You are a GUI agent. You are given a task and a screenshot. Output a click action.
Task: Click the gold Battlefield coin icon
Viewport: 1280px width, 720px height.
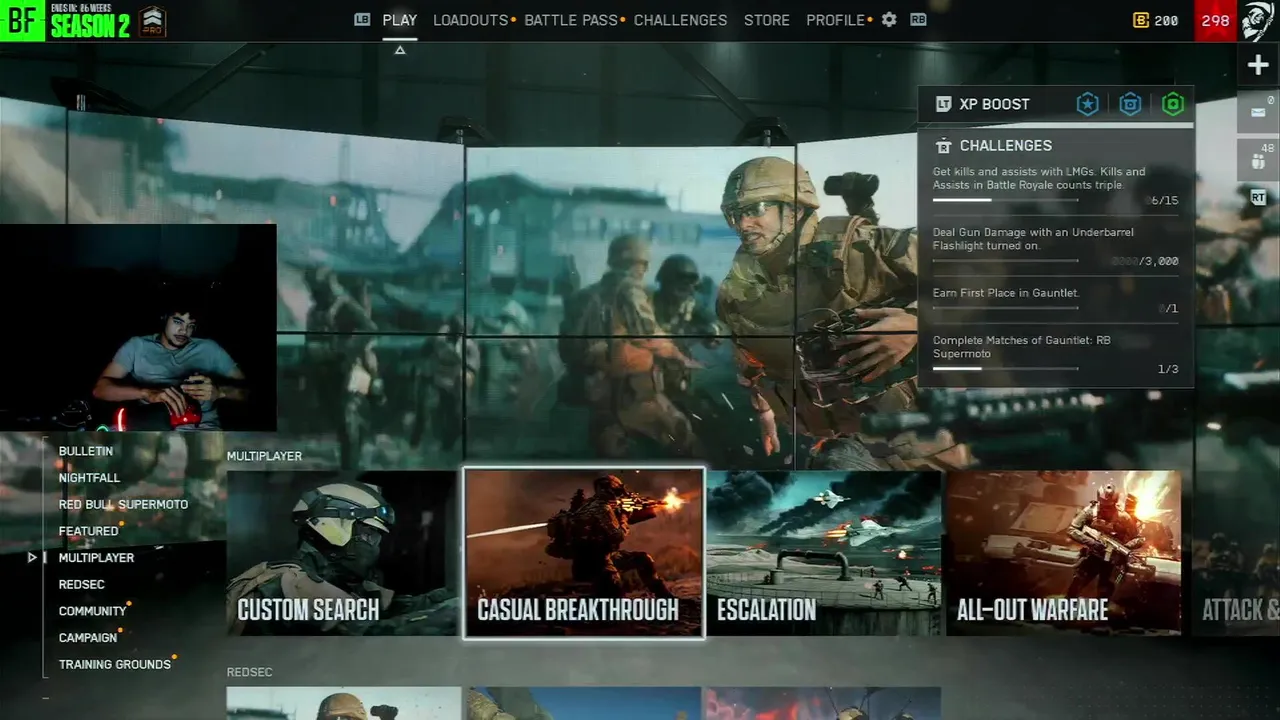point(1141,20)
